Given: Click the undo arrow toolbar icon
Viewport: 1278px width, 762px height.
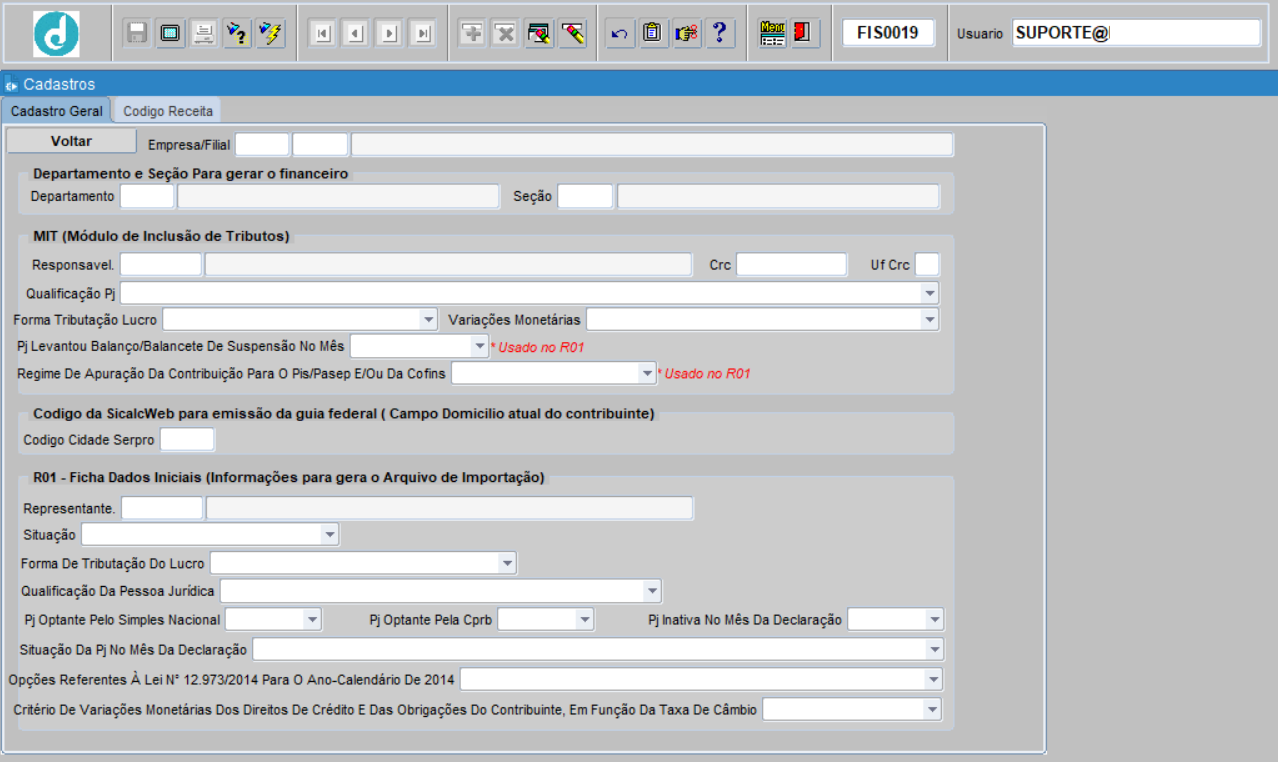Looking at the screenshot, I should click(619, 33).
